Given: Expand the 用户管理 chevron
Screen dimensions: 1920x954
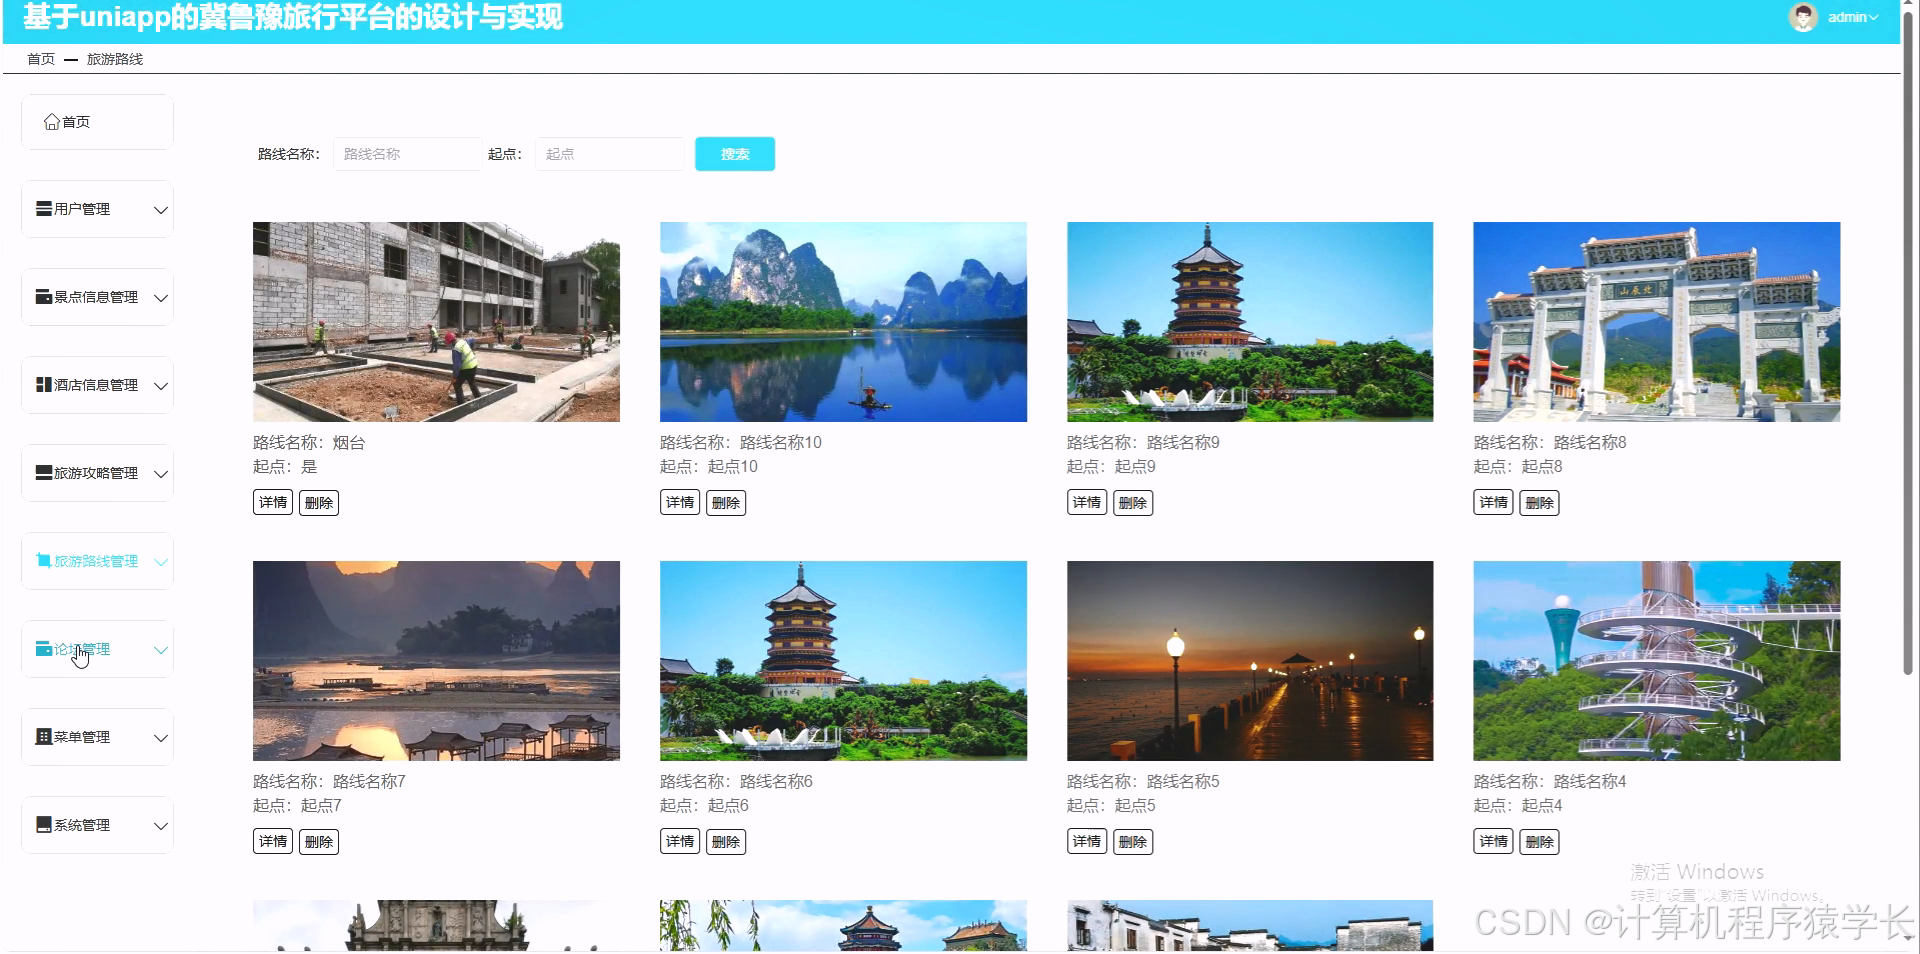Looking at the screenshot, I should (161, 210).
